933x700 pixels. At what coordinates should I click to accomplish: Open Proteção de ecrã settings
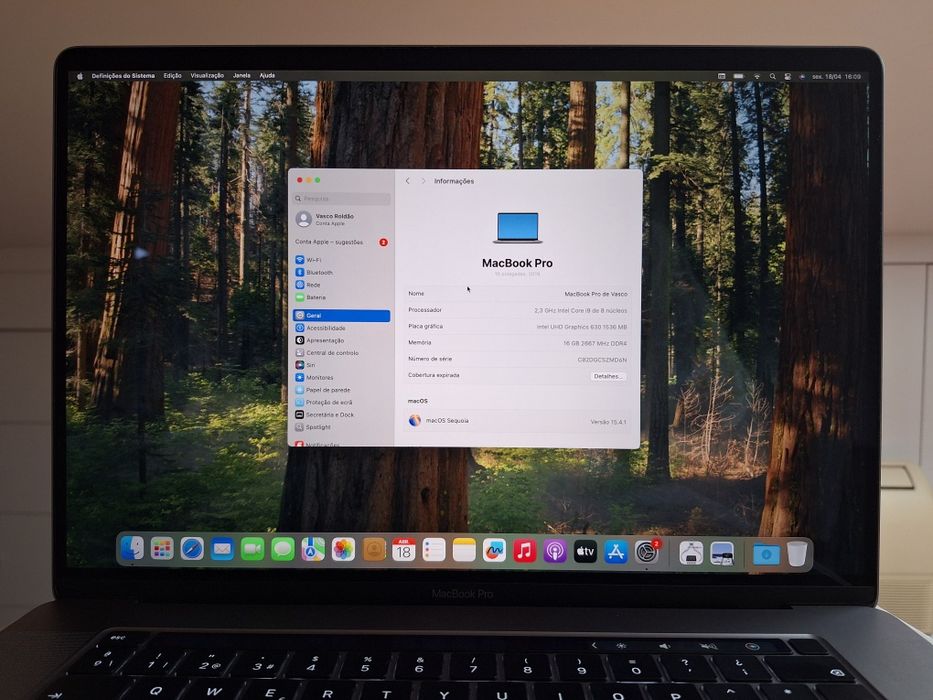coord(342,403)
